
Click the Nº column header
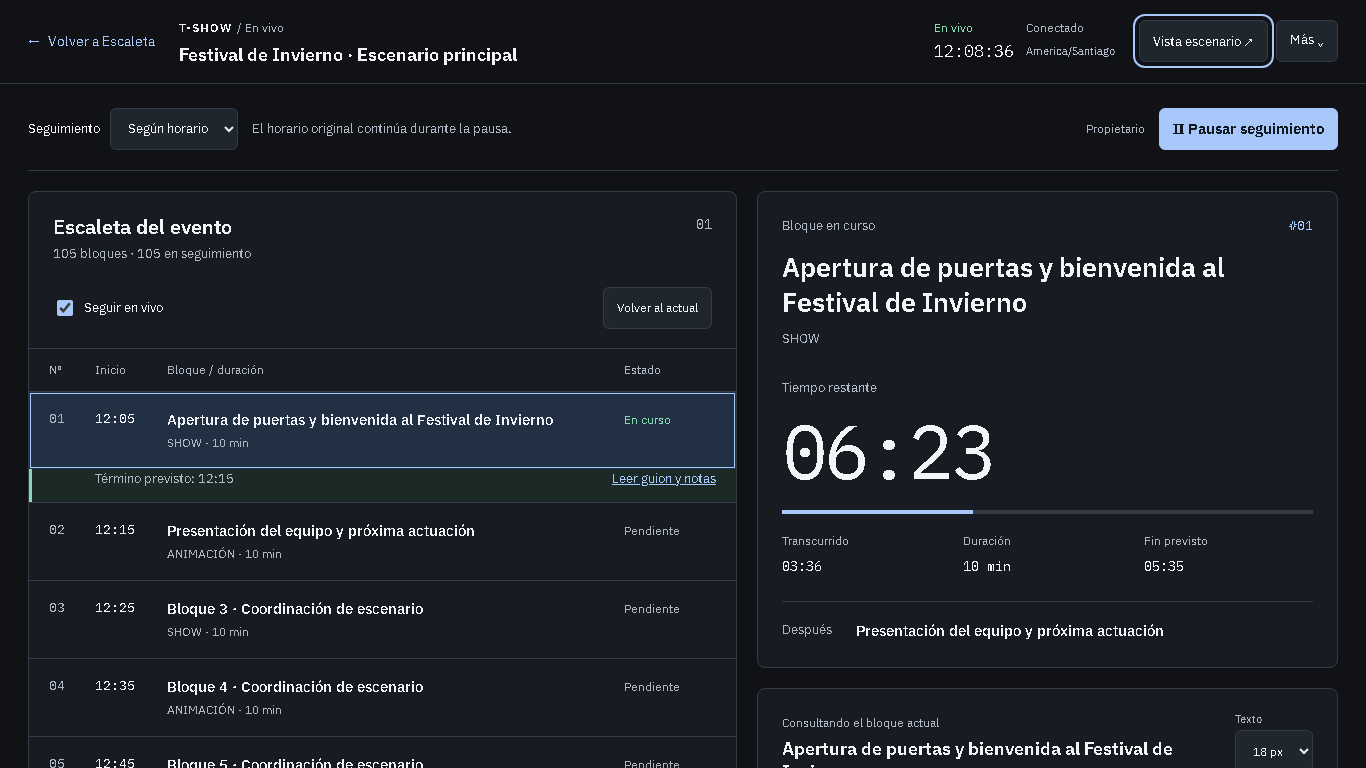(55, 370)
